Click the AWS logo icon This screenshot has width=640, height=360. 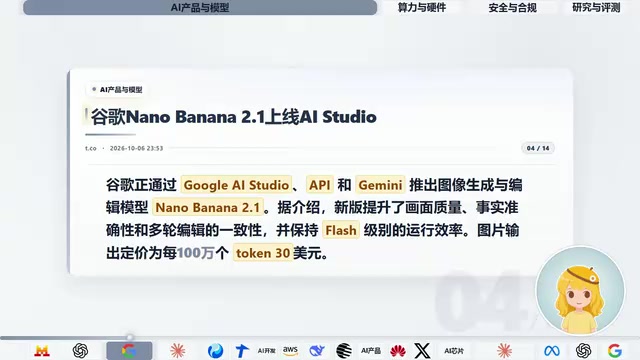coord(290,351)
